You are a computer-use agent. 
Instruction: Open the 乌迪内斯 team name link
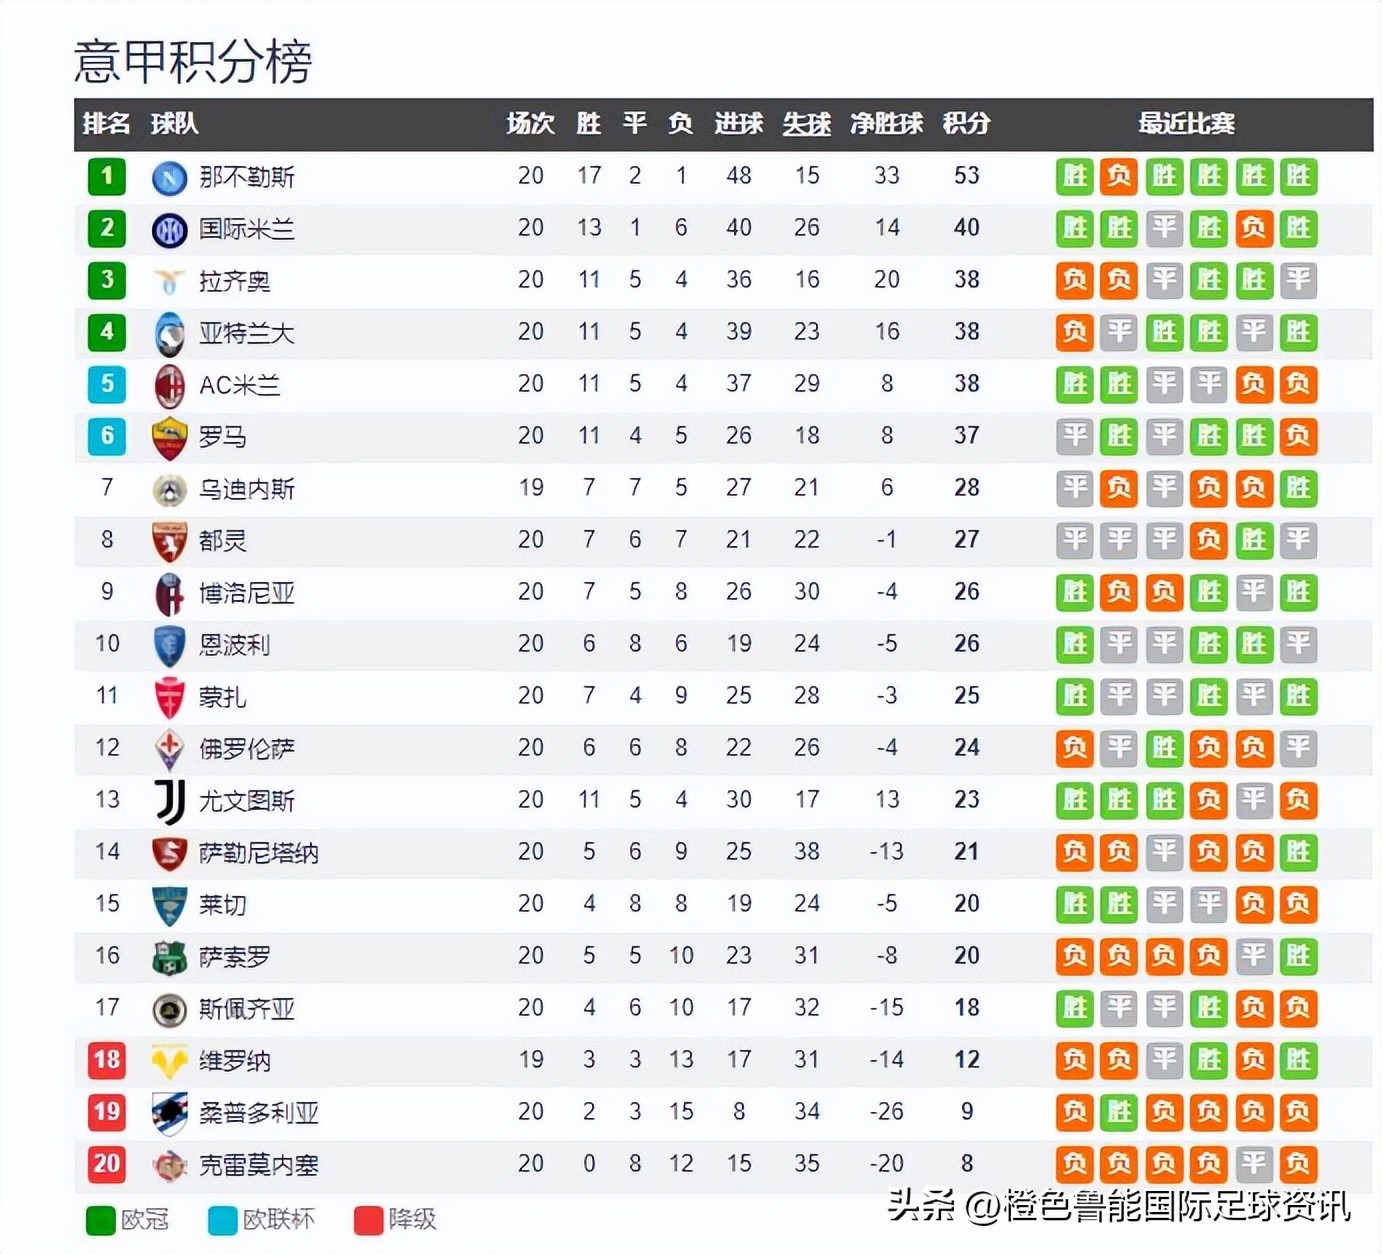pyautogui.click(x=246, y=489)
